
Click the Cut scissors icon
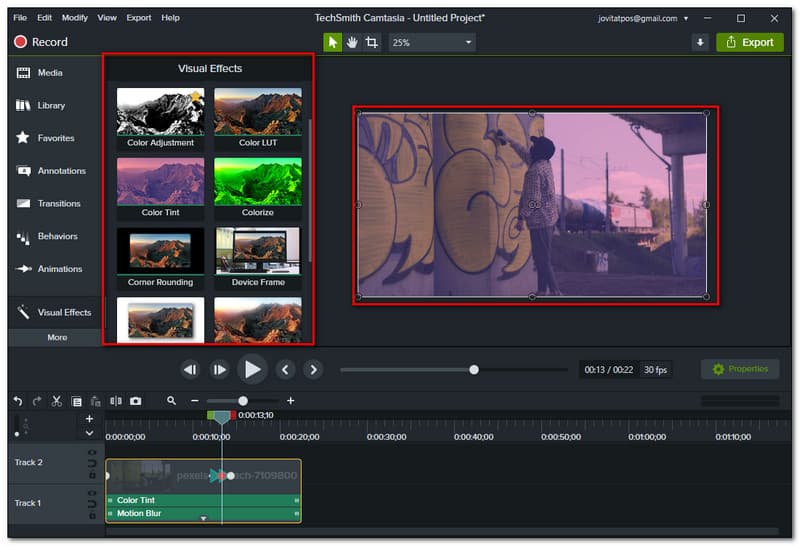57,401
